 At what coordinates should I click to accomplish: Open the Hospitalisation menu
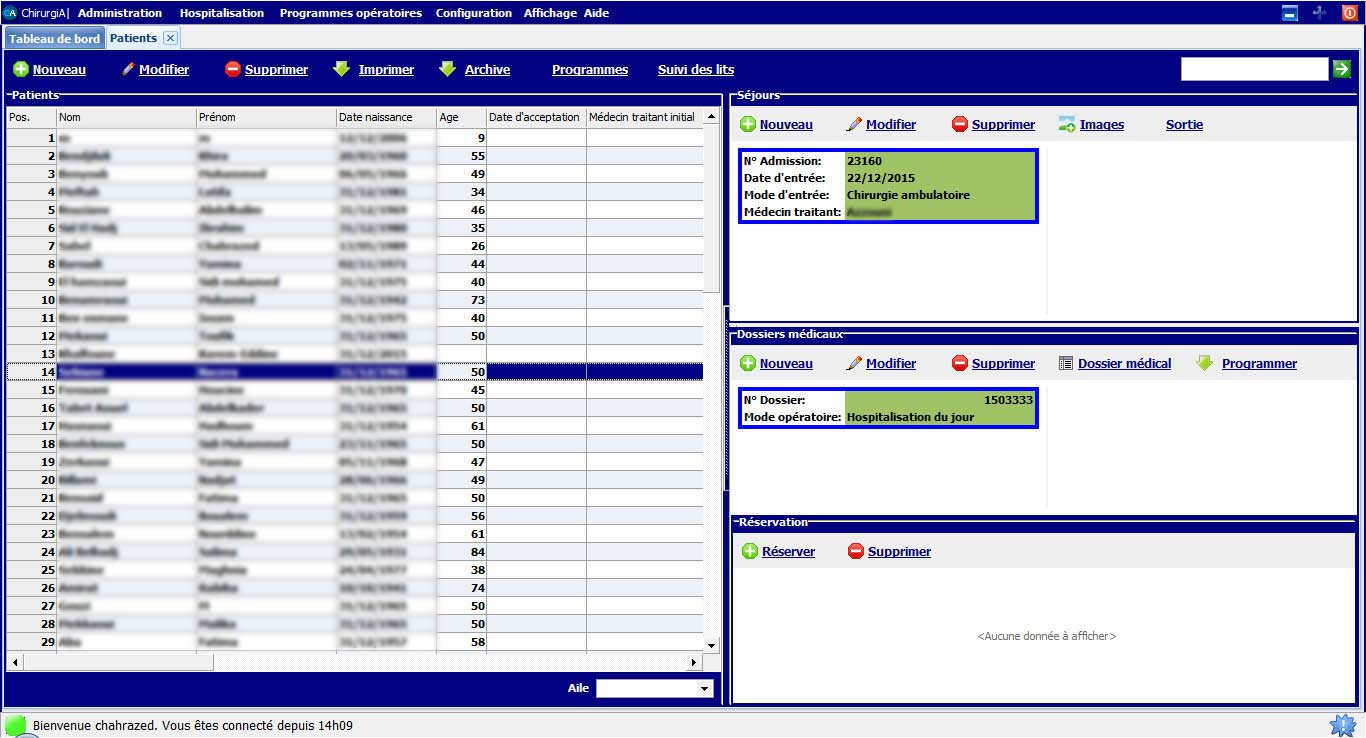click(222, 13)
